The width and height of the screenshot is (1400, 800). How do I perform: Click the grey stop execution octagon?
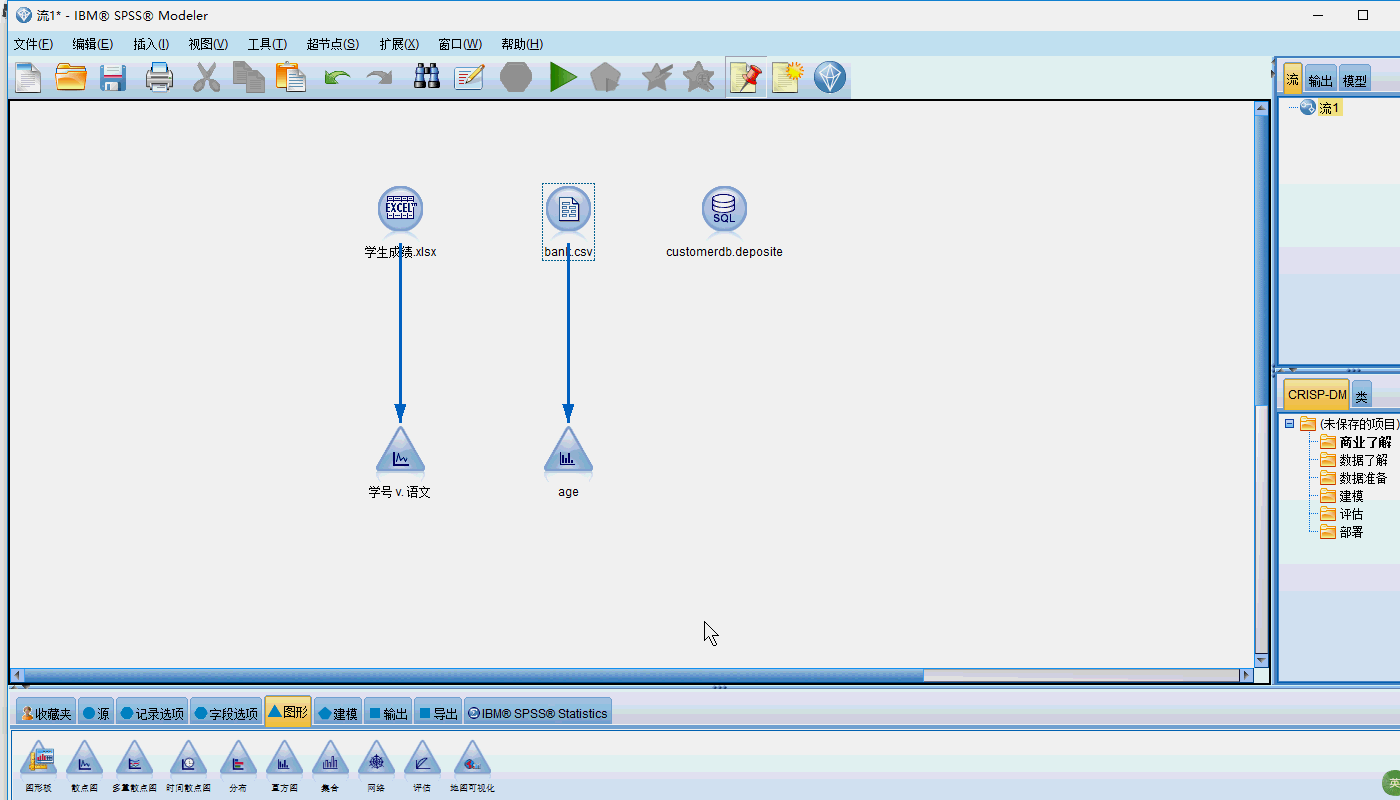pos(516,77)
